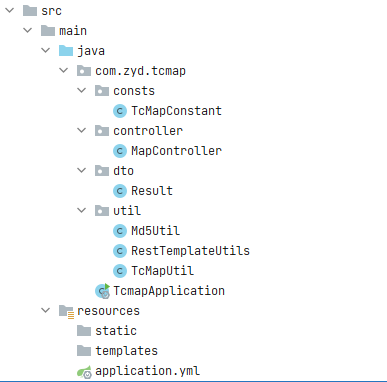
Task: Click the Result class icon
Action: click(120, 191)
